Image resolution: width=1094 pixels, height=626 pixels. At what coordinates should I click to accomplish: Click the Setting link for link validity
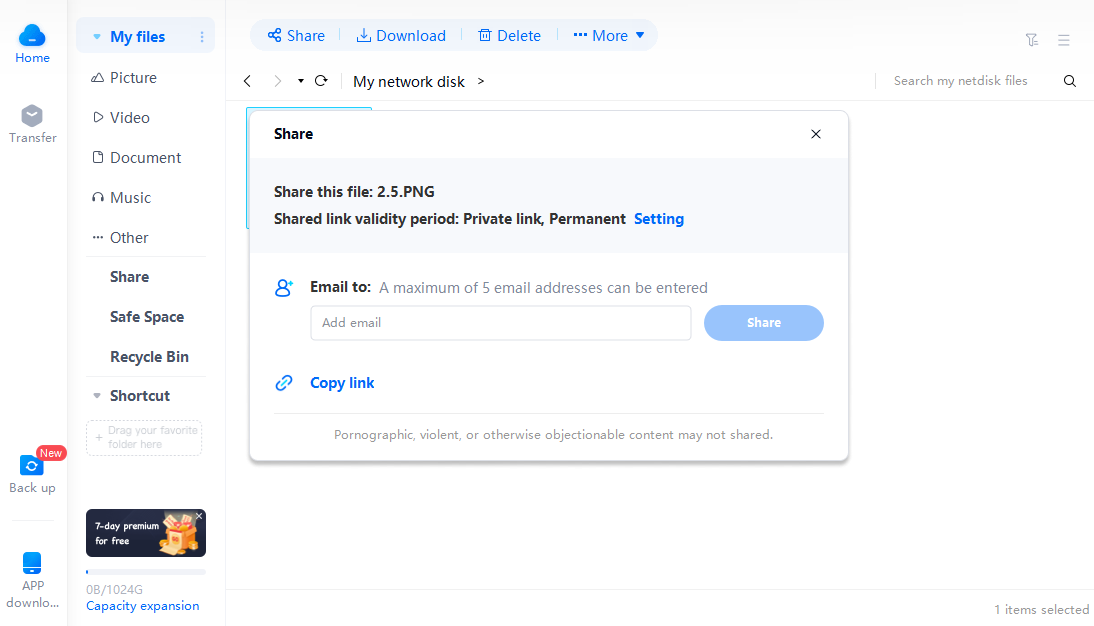(x=659, y=219)
